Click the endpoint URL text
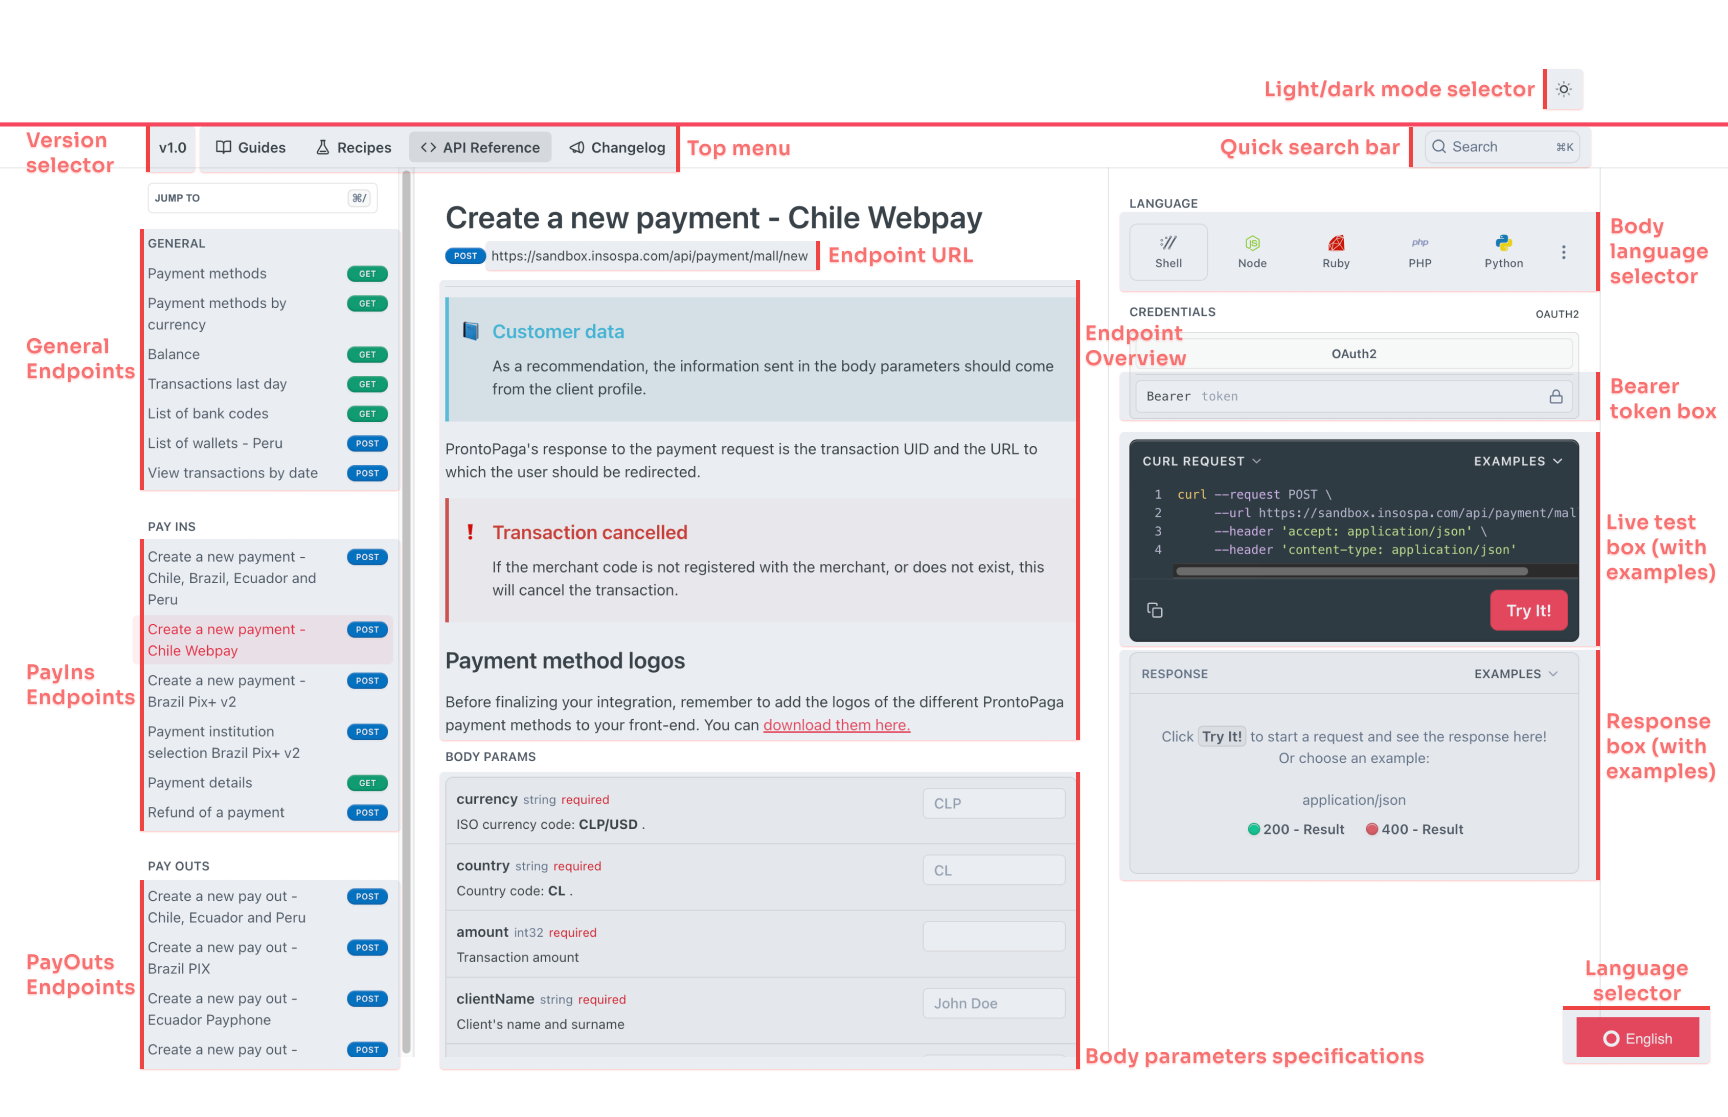The height and width of the screenshot is (1117, 1728). [650, 256]
